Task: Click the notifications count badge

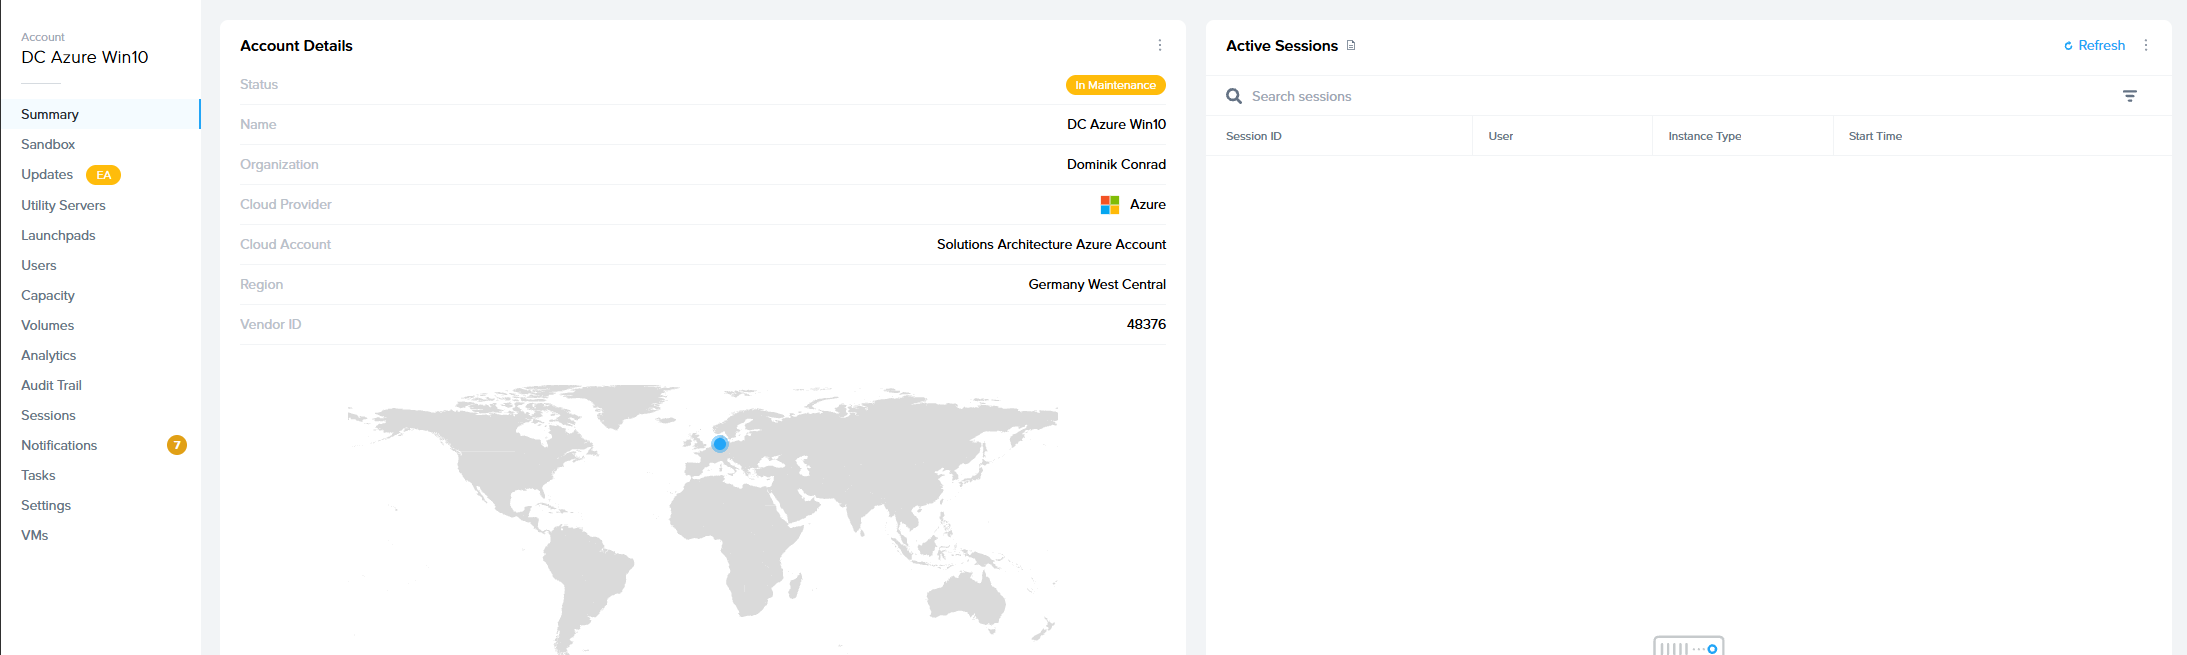Action: (177, 445)
